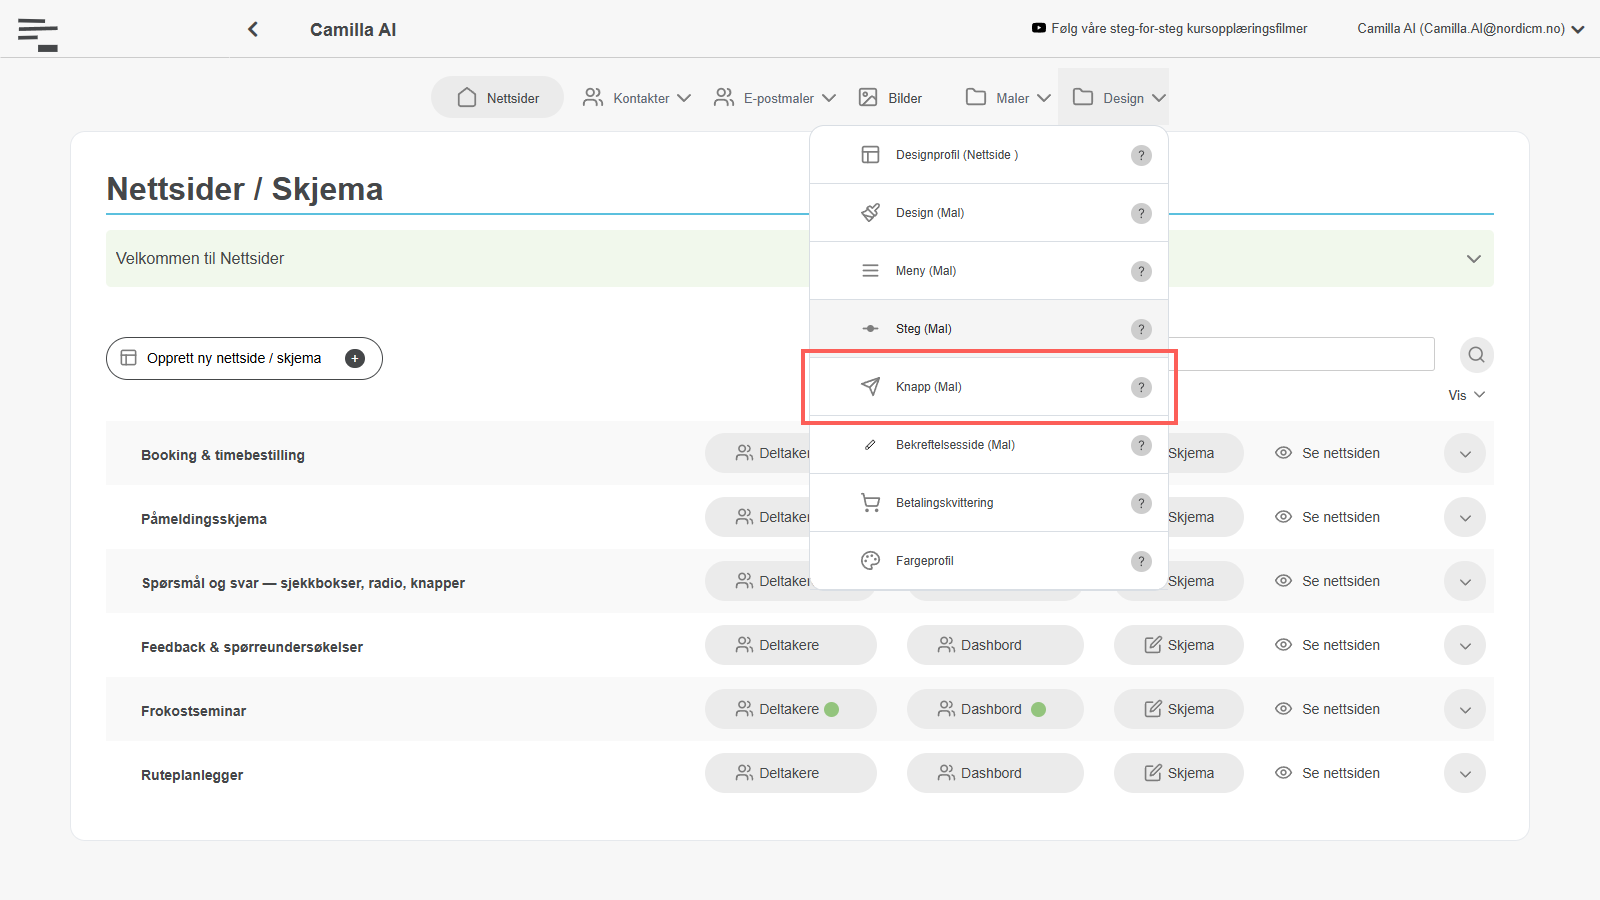Open the Bilder section
Screen dimensions: 1600x900
pos(891,98)
